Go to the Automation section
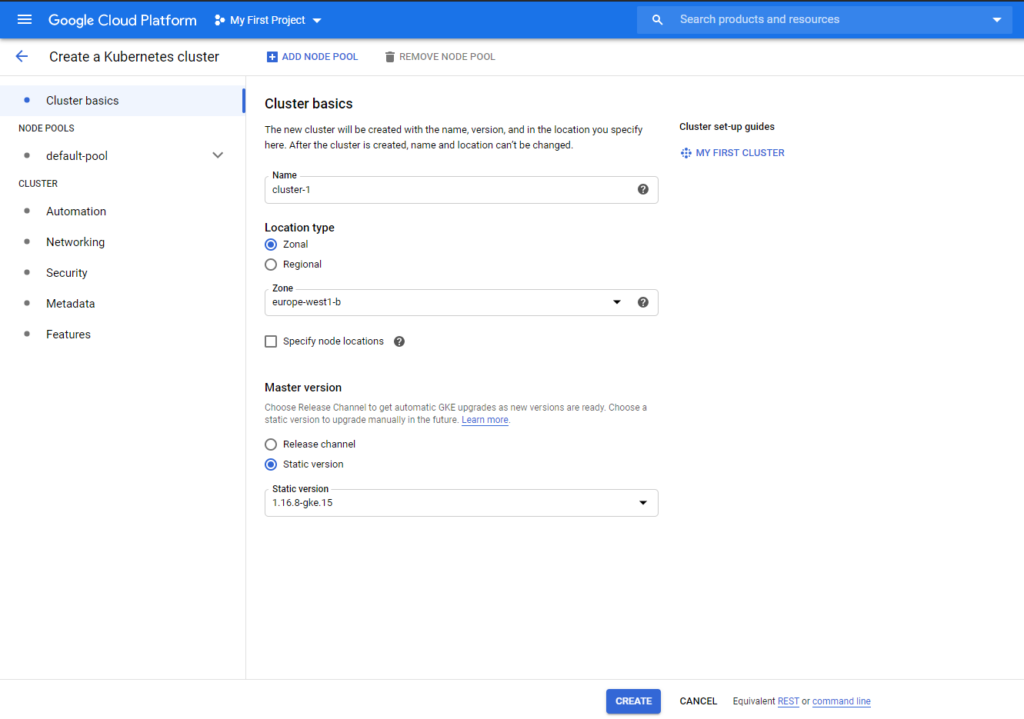 [76, 212]
